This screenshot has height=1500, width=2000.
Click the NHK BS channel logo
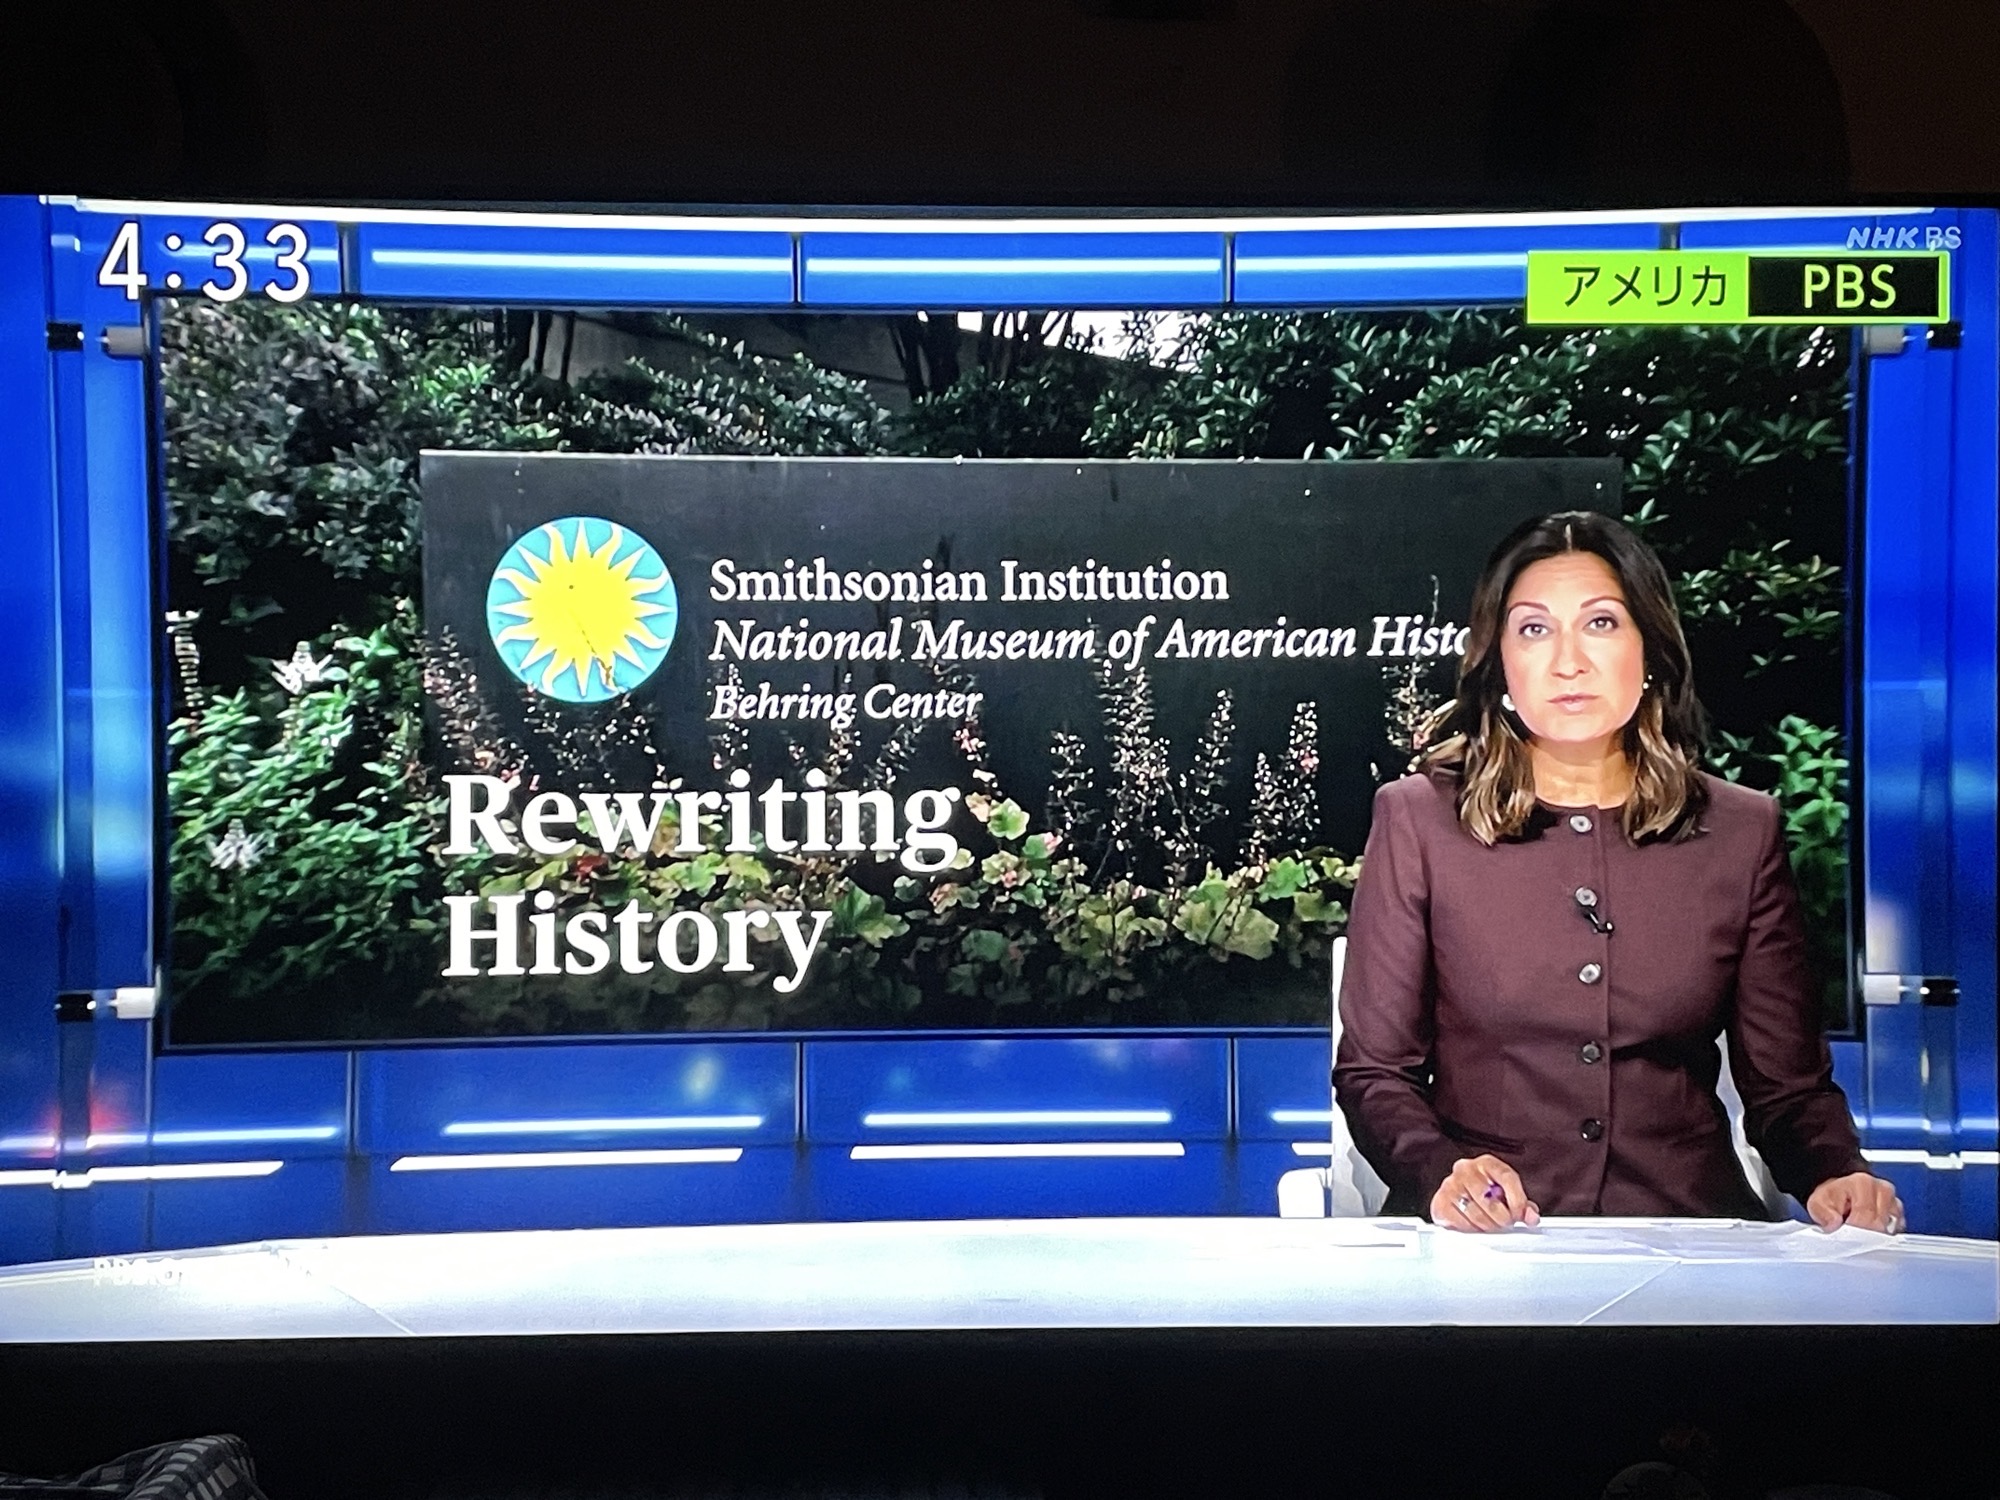pyautogui.click(x=1901, y=238)
